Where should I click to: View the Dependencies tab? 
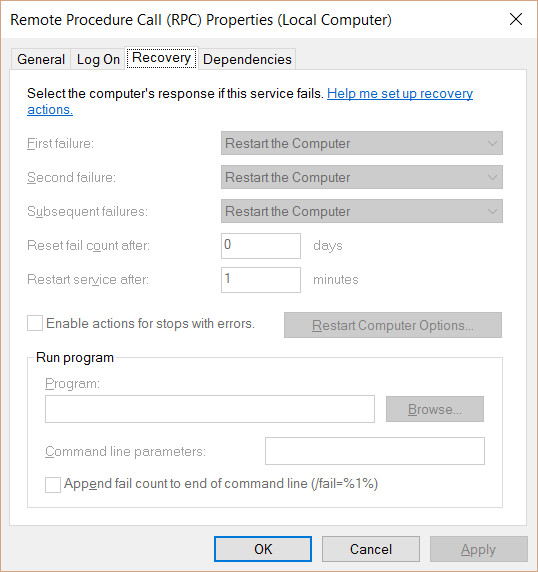click(247, 59)
